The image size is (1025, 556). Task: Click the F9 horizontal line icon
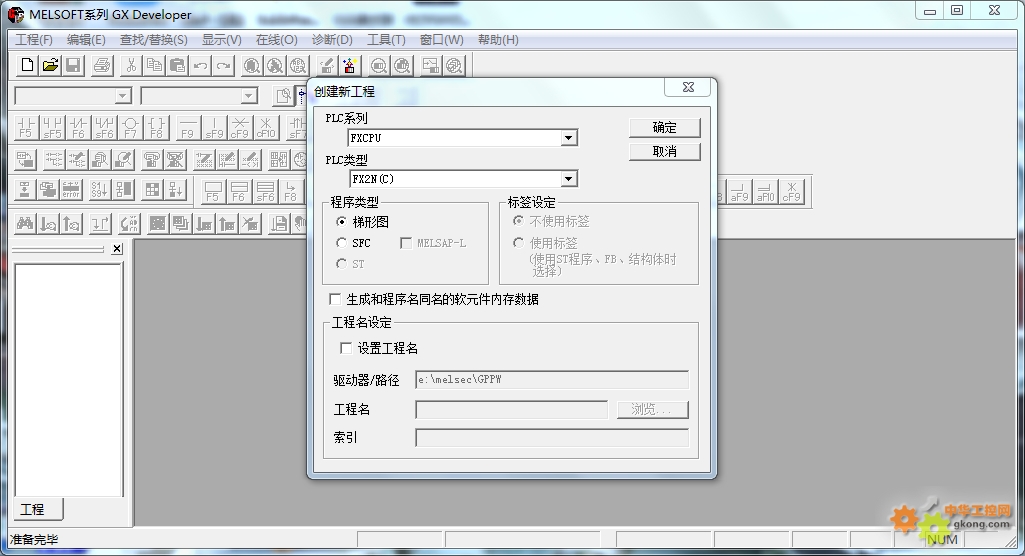(x=188, y=128)
